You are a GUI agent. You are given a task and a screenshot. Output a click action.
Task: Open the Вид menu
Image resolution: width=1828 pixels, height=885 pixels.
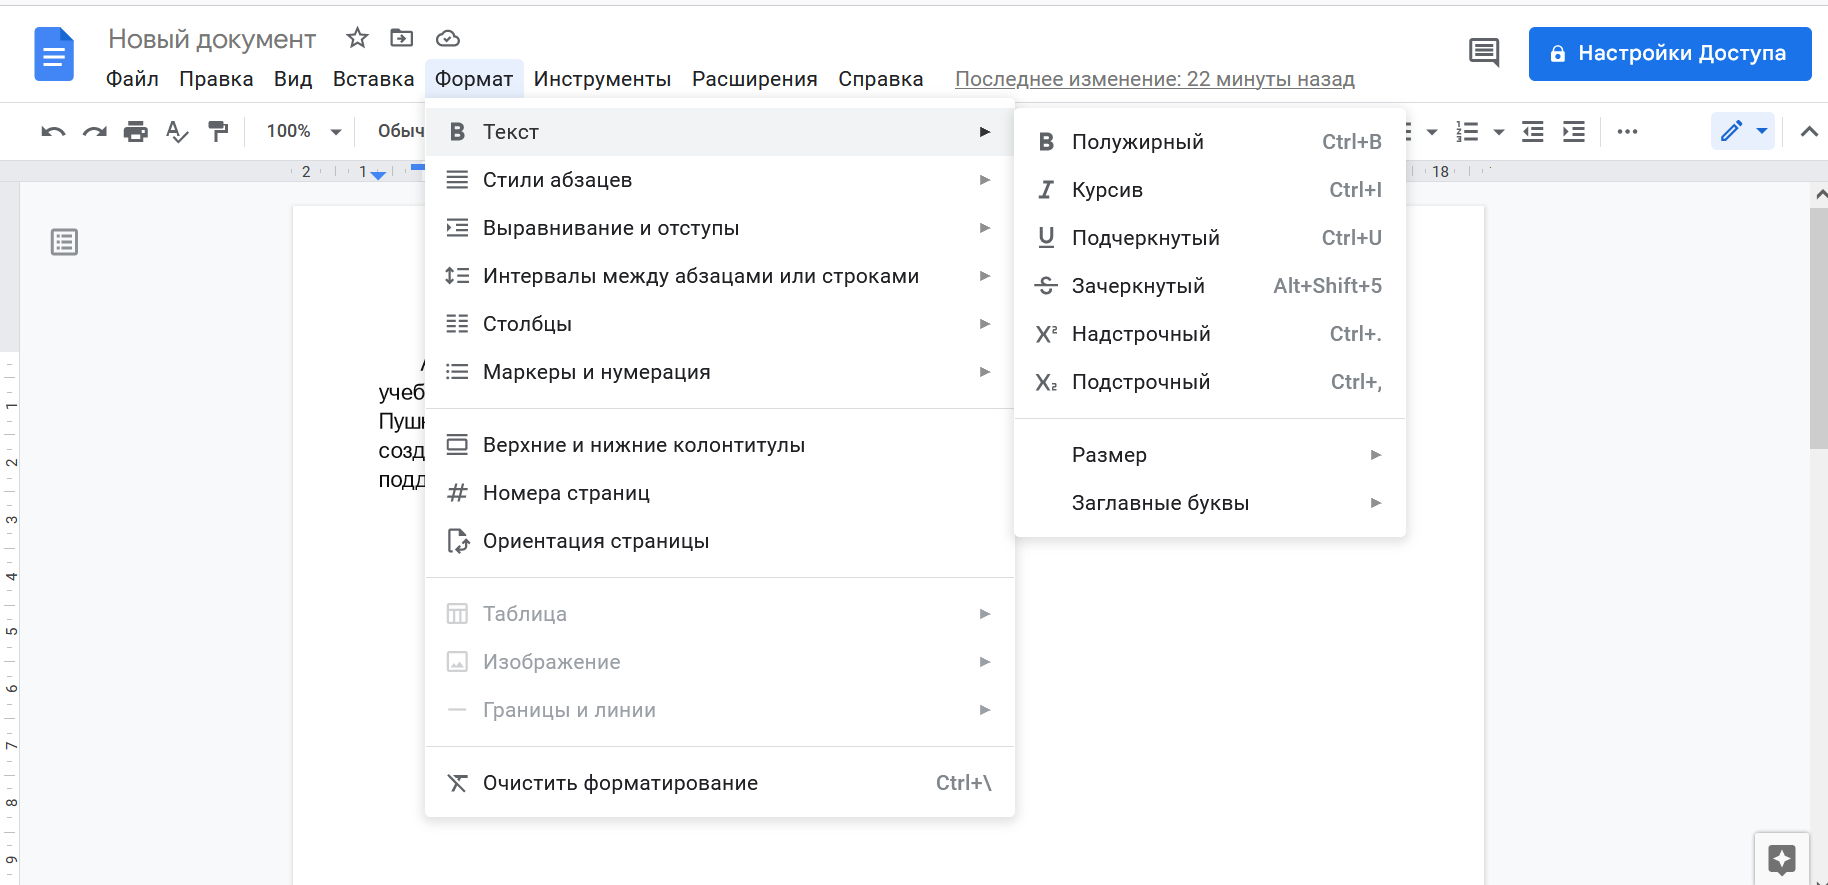coord(293,79)
